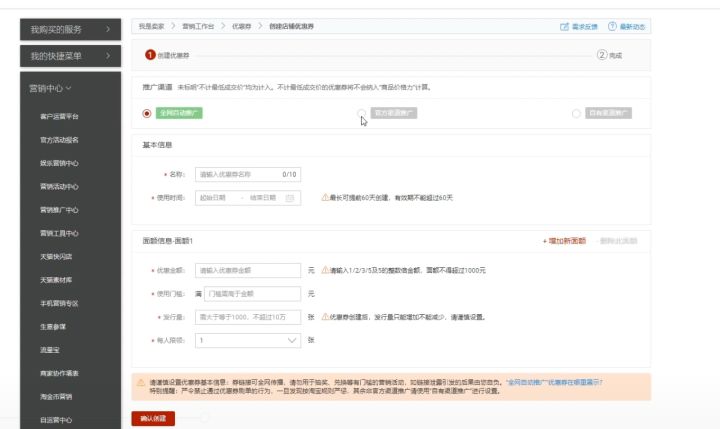This screenshot has width=720, height=429.
Task: Open 天猫素材库 in sidebar
Action: [56, 280]
